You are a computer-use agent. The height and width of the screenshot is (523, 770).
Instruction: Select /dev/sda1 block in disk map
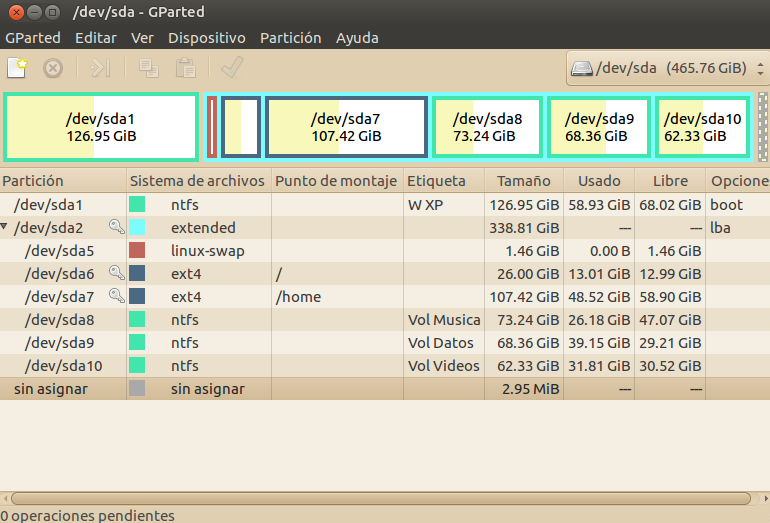pyautogui.click(x=101, y=127)
